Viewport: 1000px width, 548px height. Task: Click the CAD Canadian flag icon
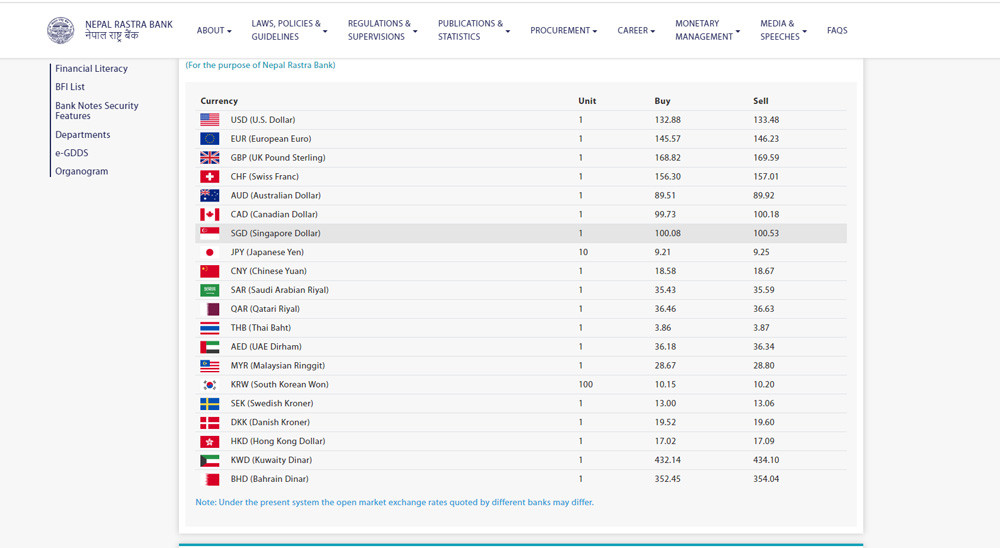tap(209, 214)
